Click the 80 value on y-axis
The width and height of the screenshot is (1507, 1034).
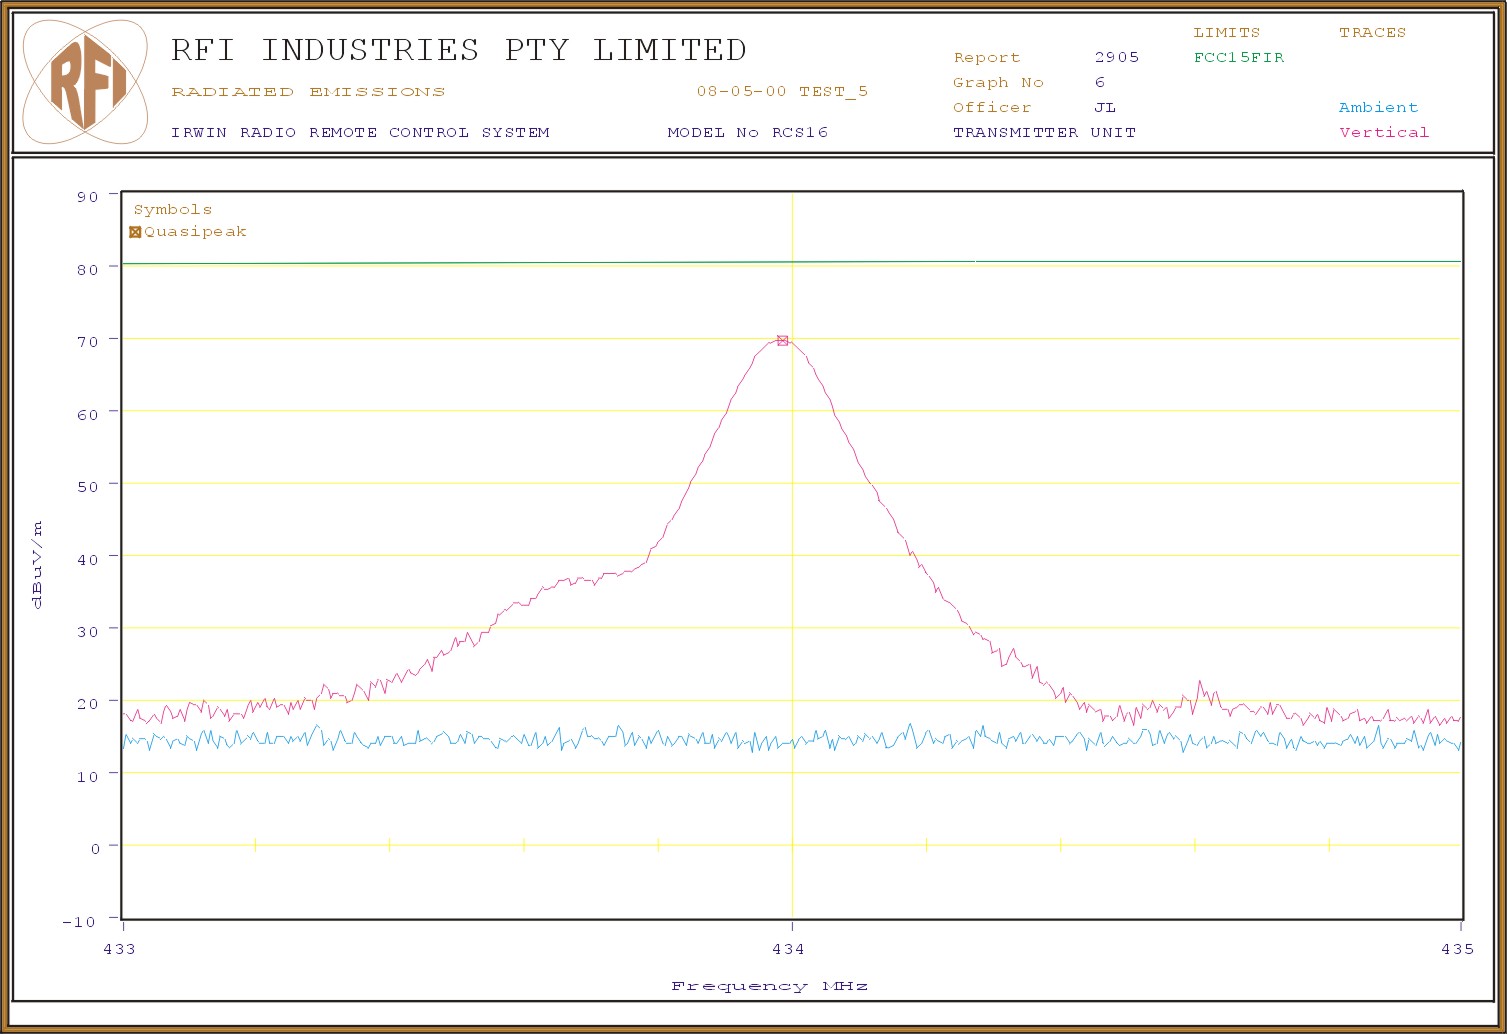click(x=88, y=269)
